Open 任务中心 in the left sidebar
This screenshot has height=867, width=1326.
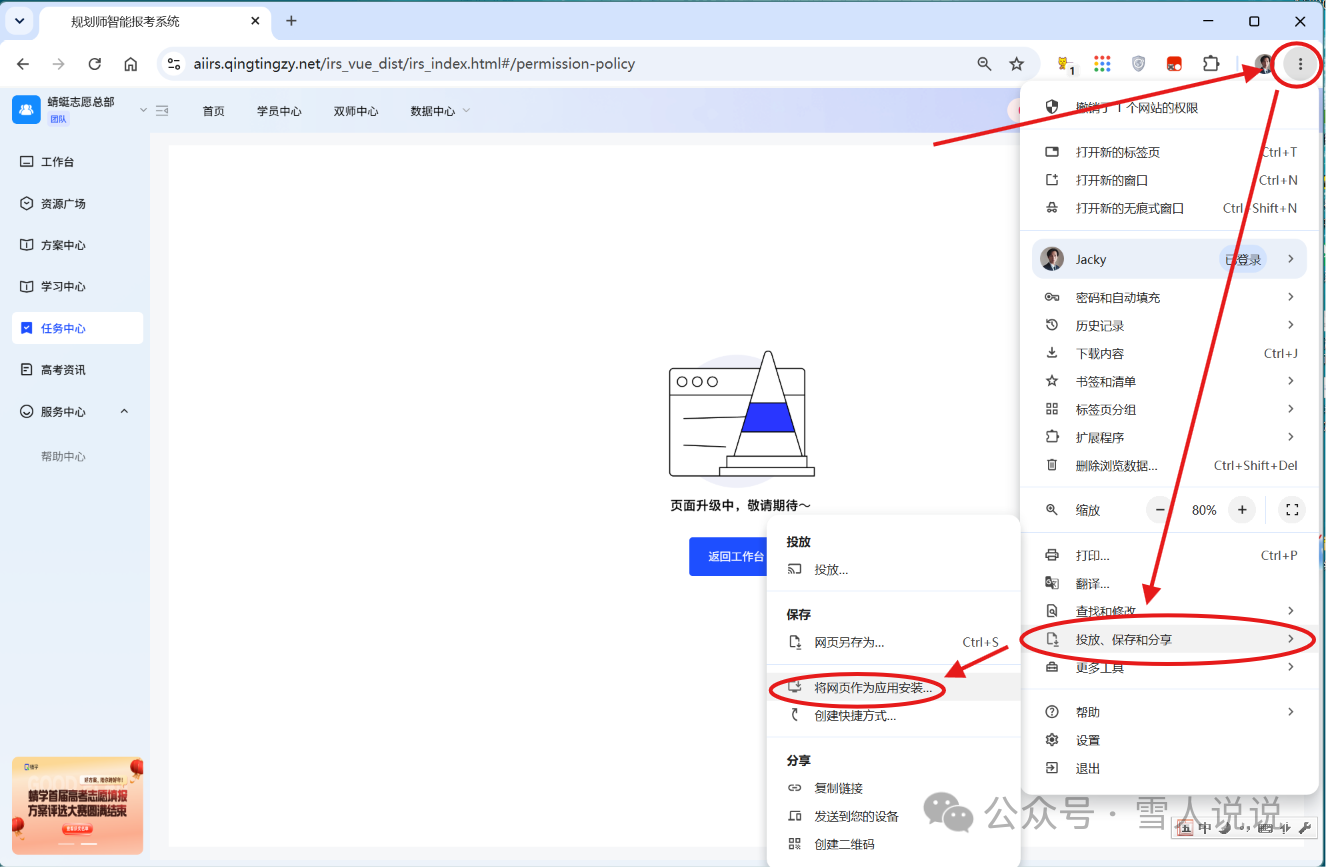(x=78, y=328)
